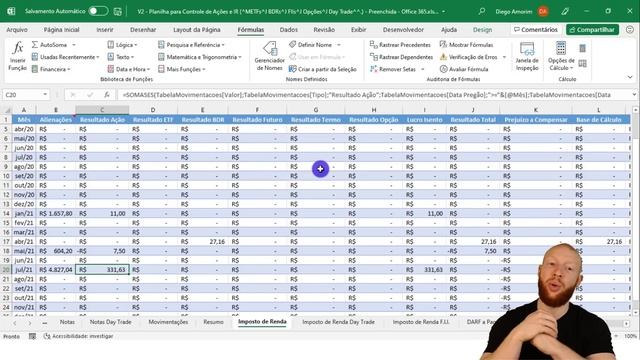Open the Layout da Página tab
The height and width of the screenshot is (360, 640).
[x=197, y=29]
